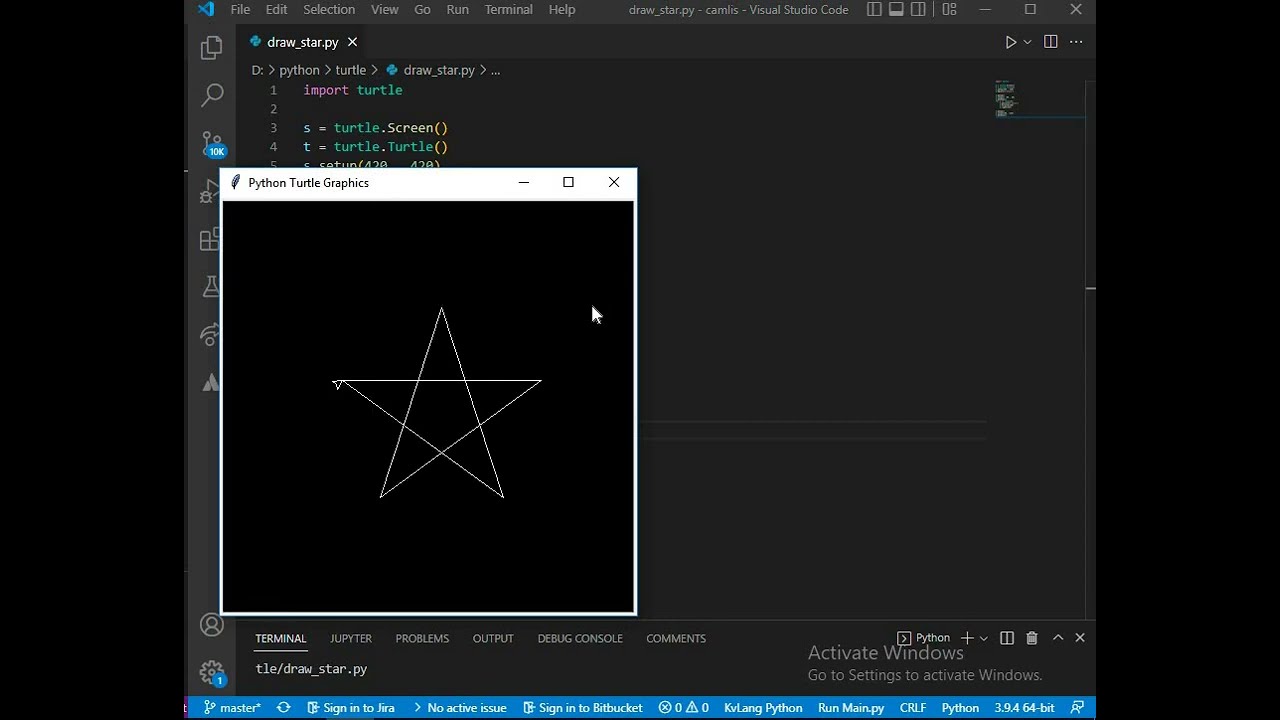Open the Run menu
The width and height of the screenshot is (1280, 720).
[457, 9]
